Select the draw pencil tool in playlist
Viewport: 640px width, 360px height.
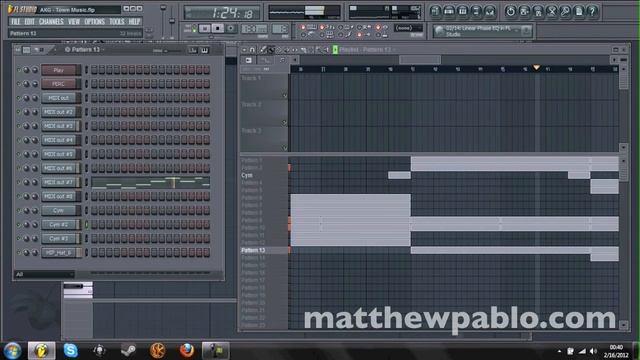point(263,50)
